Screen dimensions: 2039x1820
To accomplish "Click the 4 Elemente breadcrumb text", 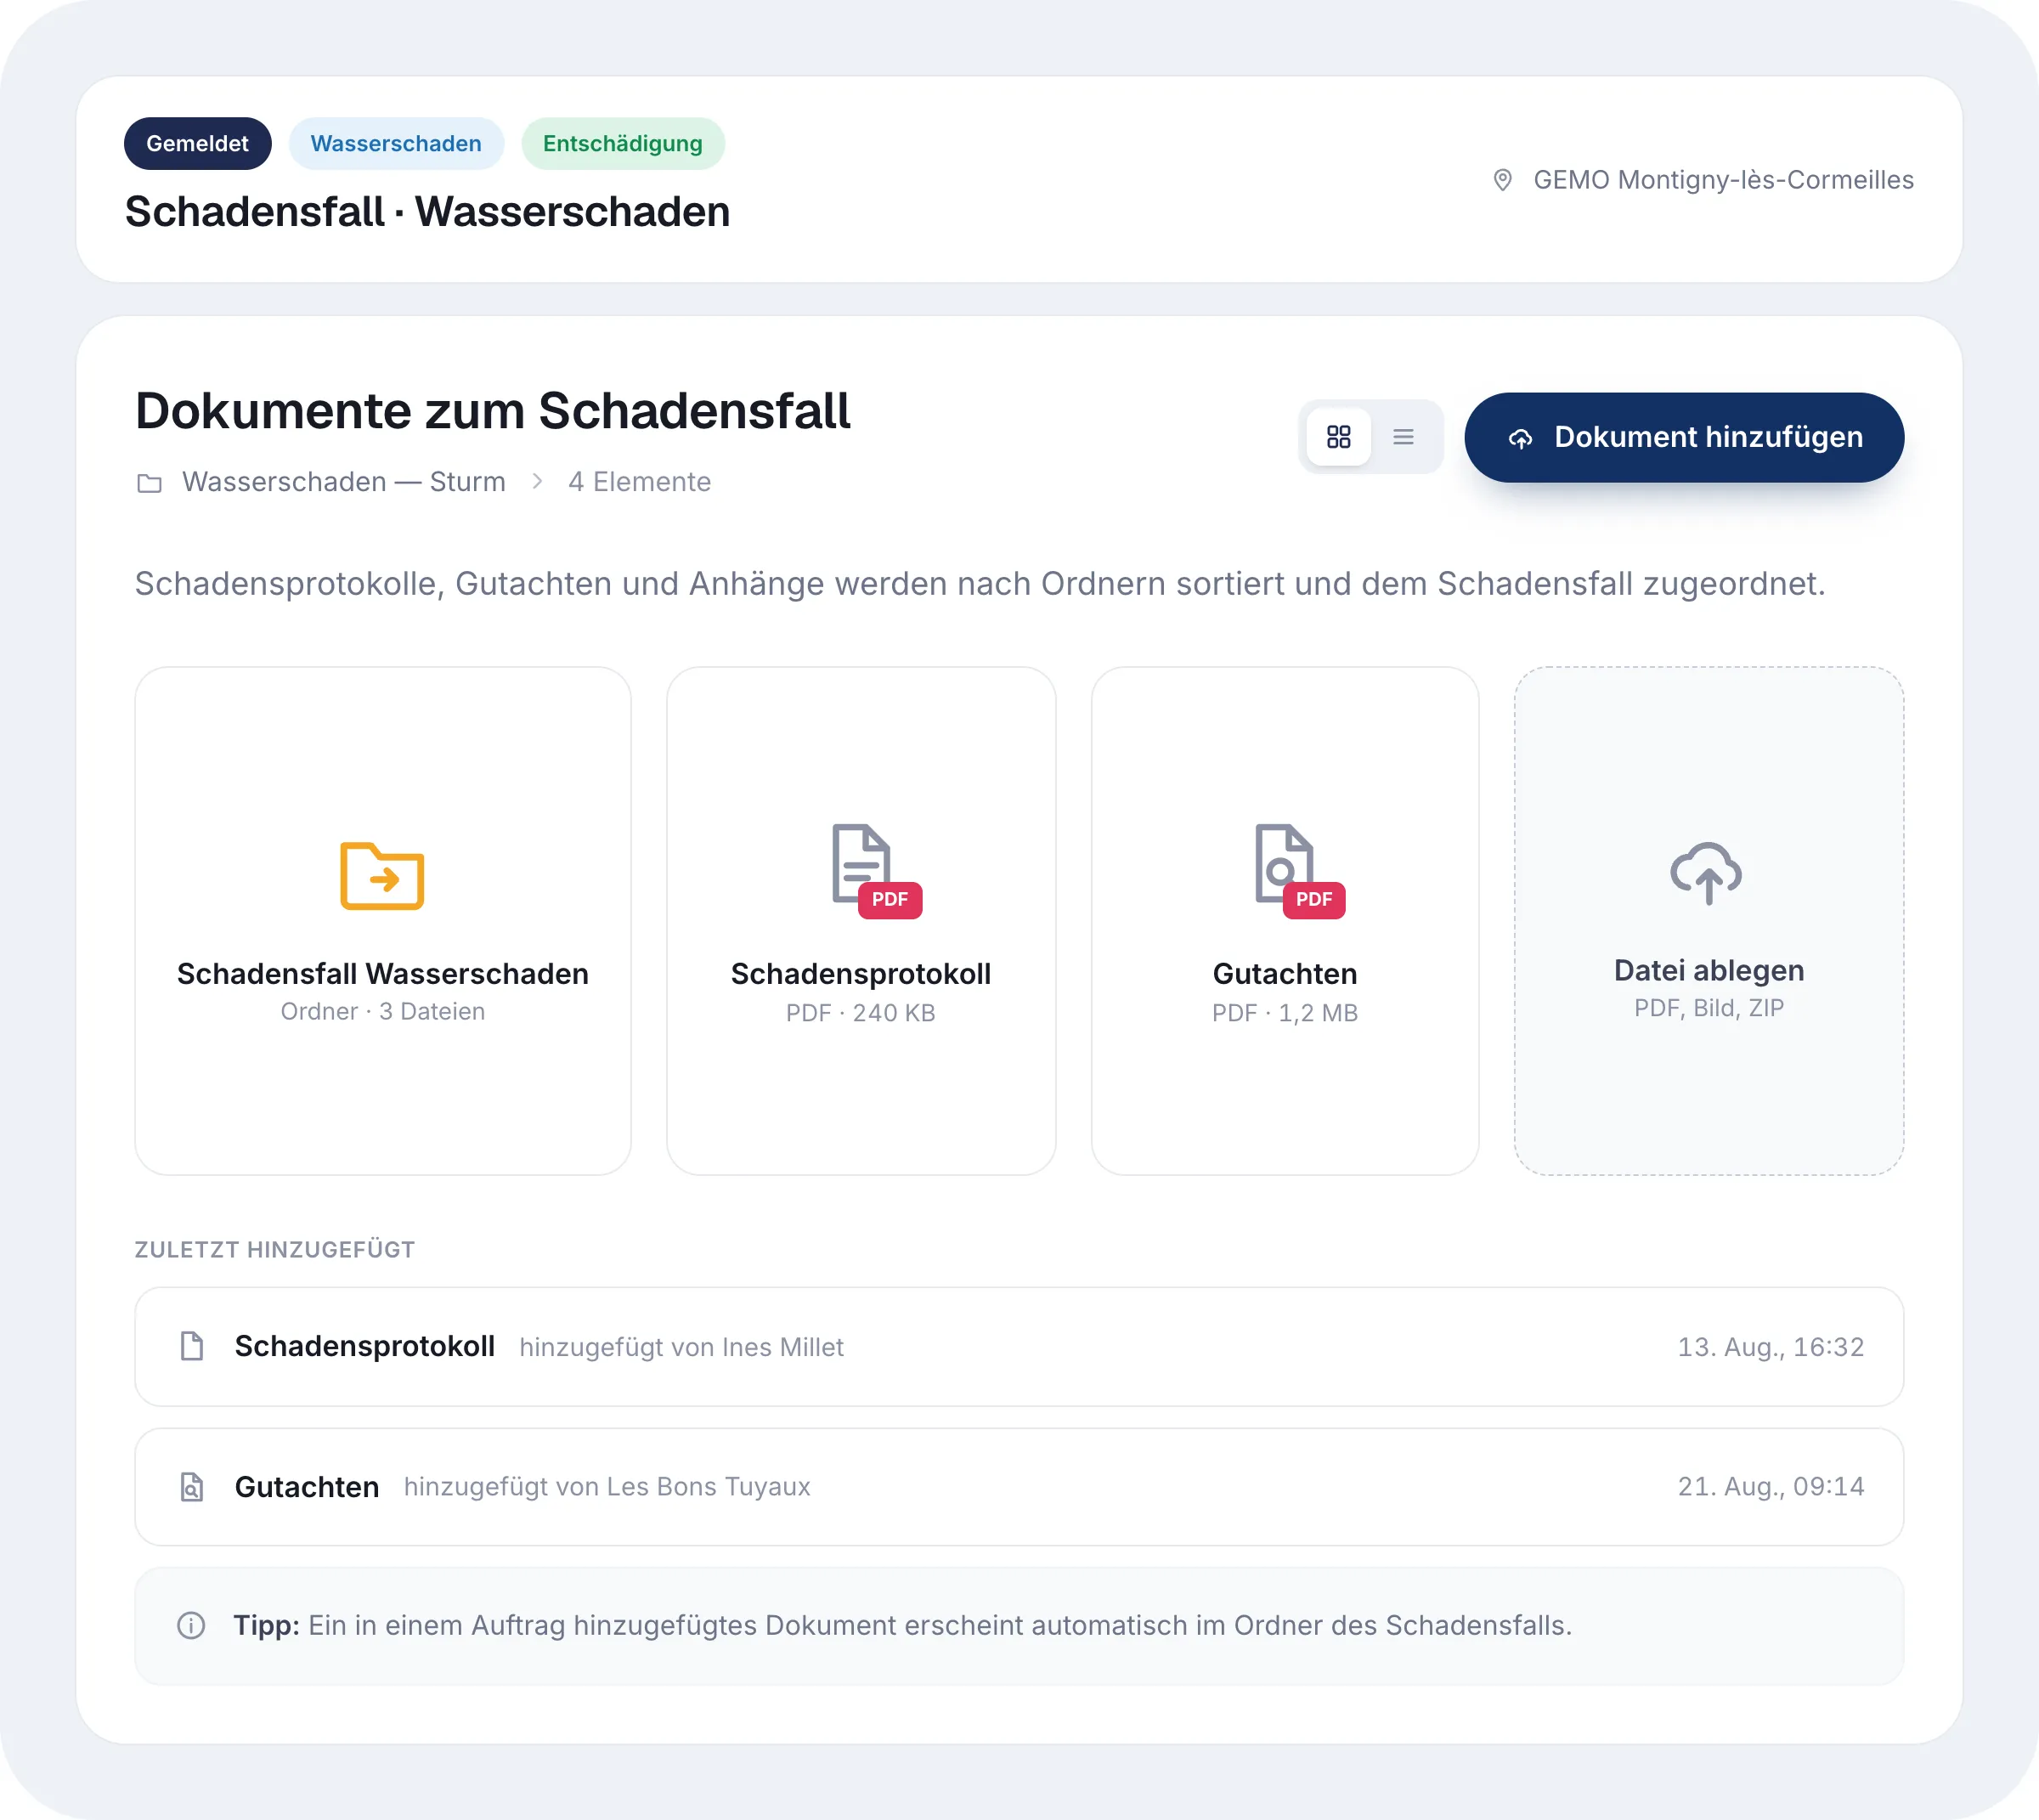I will [640, 482].
